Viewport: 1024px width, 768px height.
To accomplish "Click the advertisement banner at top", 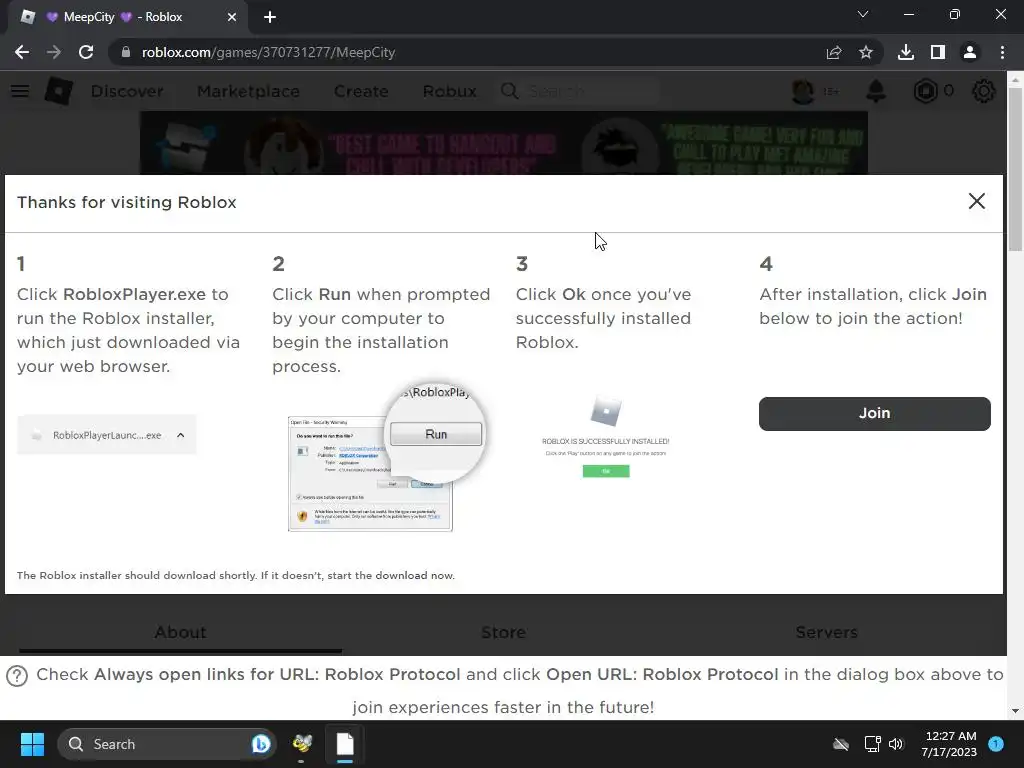I will pyautogui.click(x=504, y=143).
